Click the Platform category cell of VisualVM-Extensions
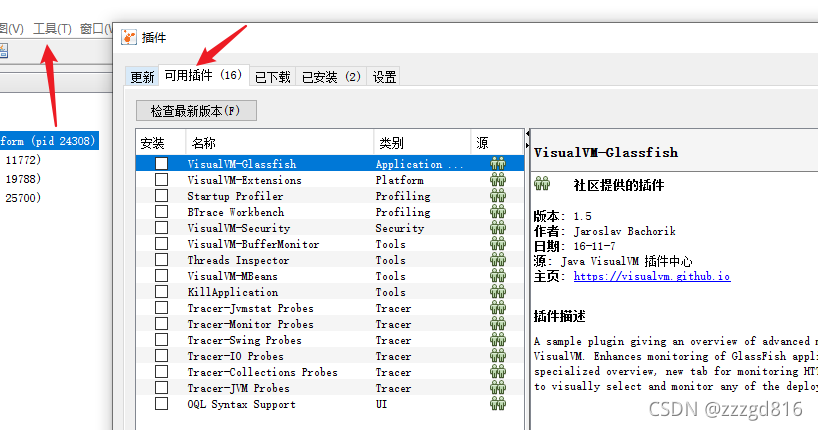This screenshot has height=430, width=818. (400, 180)
